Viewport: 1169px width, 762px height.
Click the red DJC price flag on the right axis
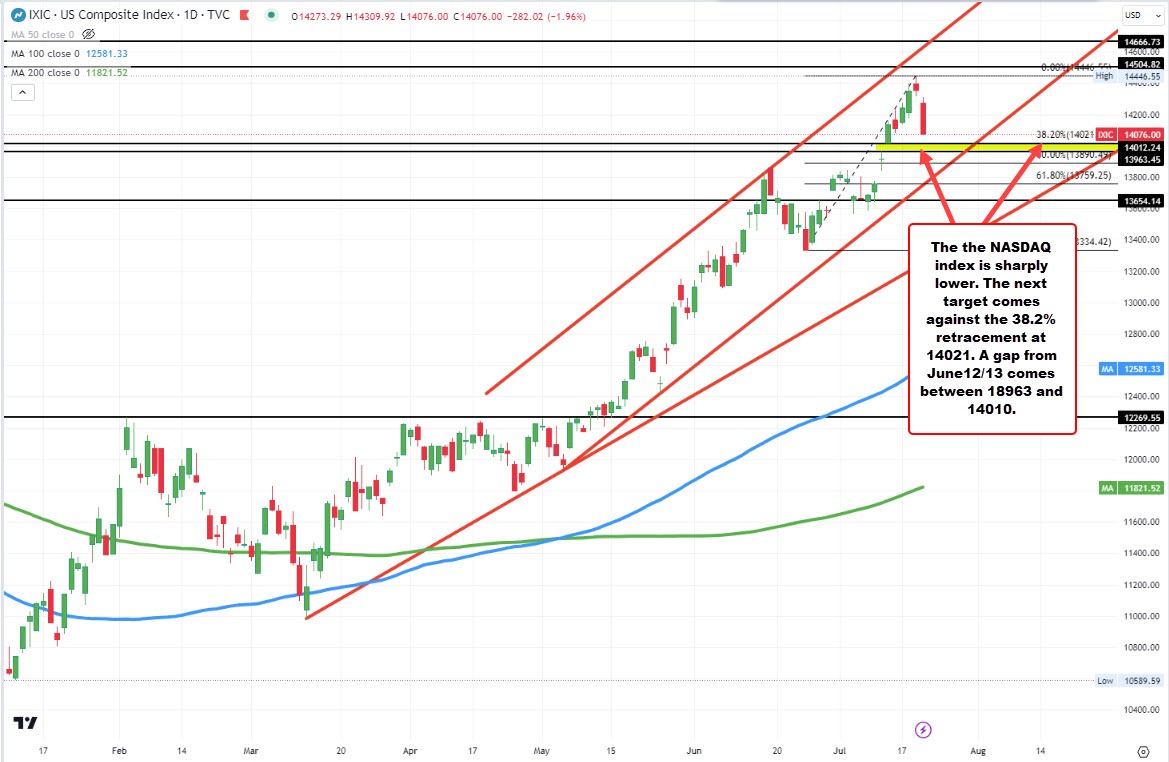point(1104,134)
